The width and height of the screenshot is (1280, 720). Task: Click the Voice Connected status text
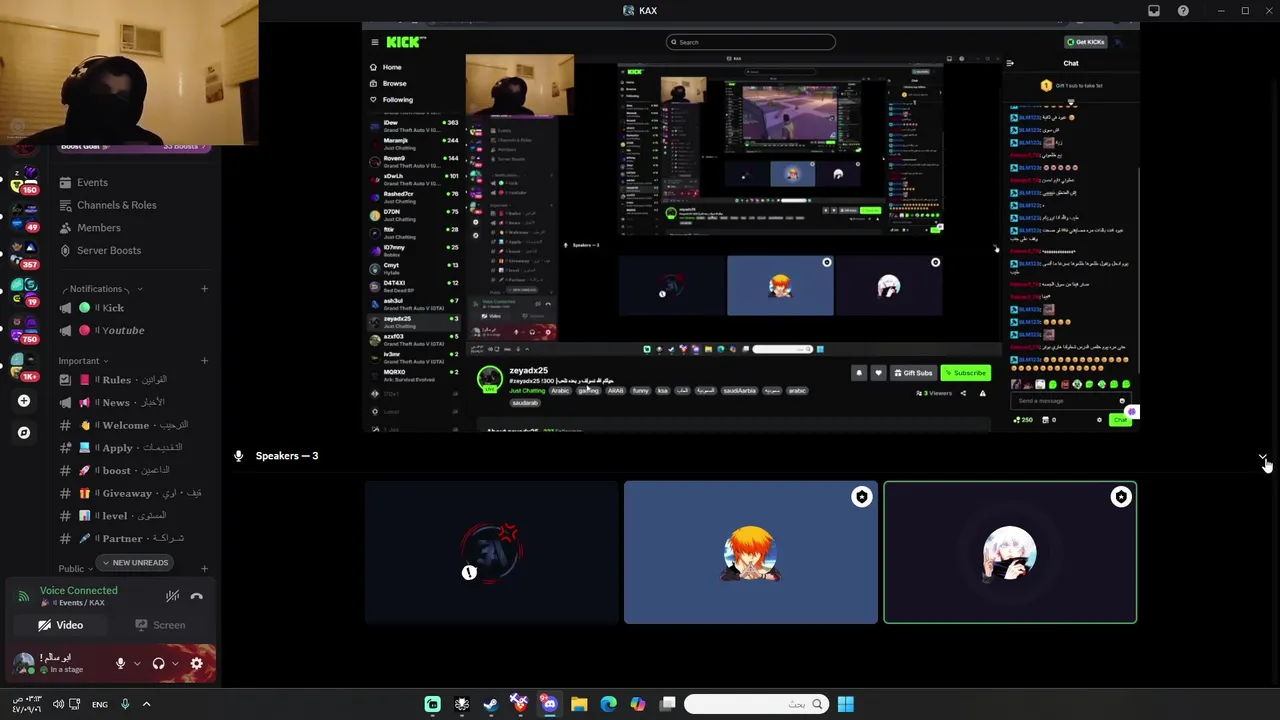tap(78, 590)
